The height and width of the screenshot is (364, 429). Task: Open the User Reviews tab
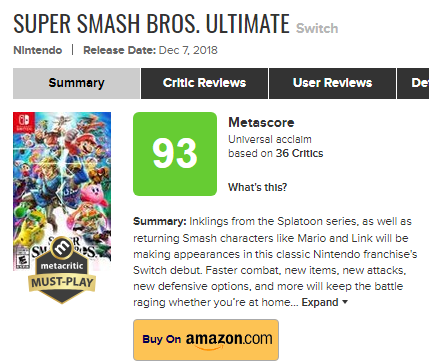point(332,83)
